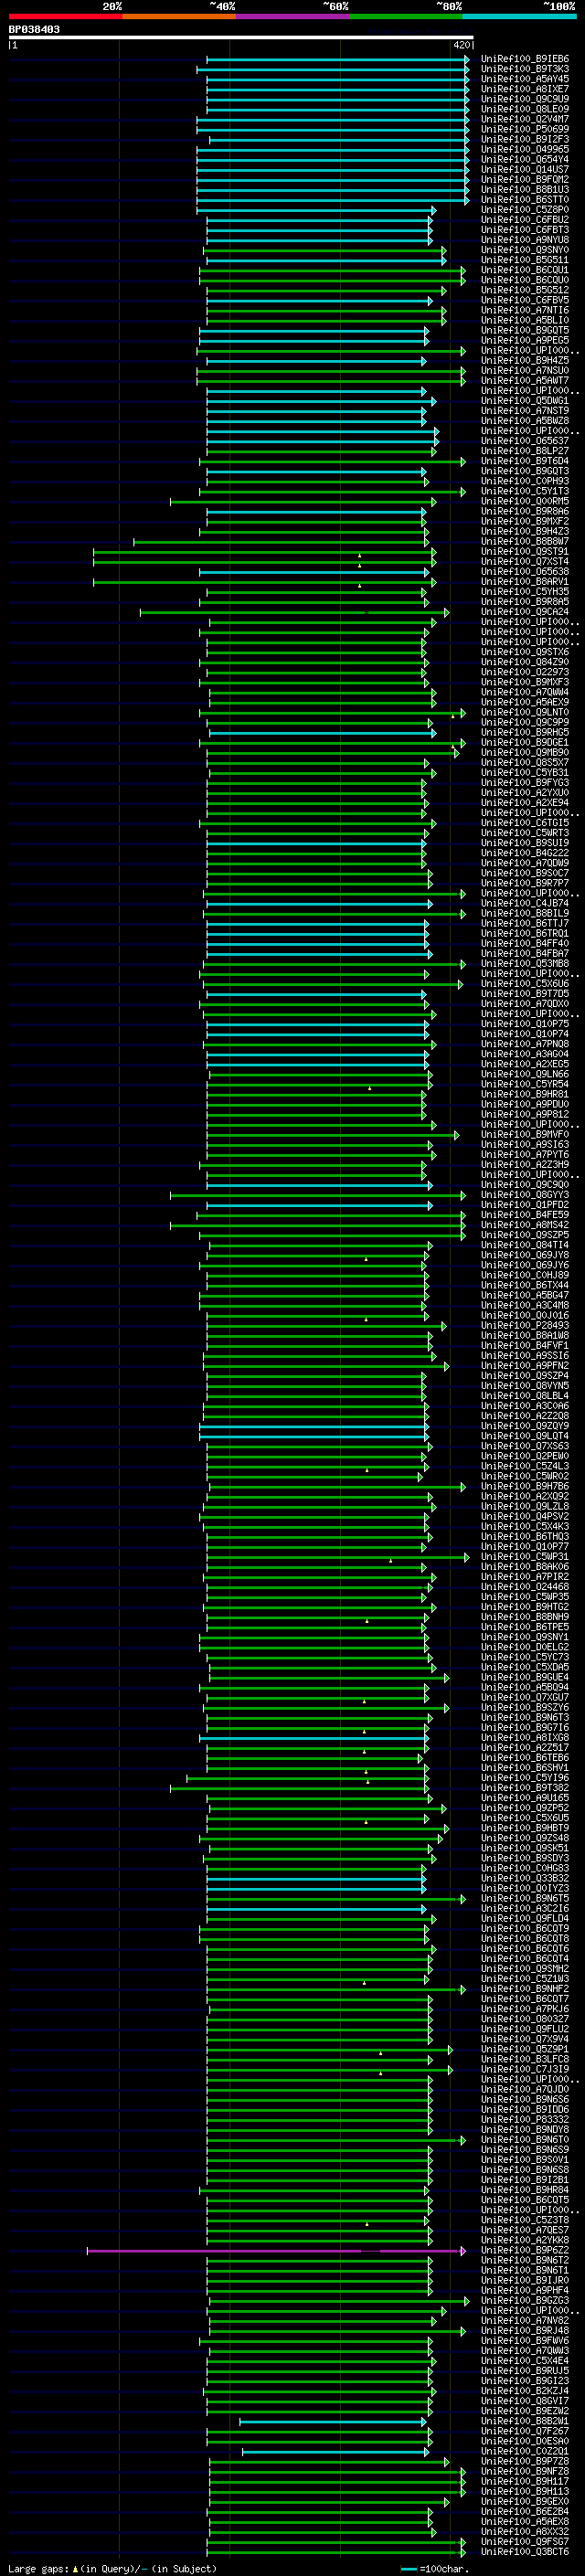
Task: Select the hit label UniRef100_B6STT0
Action: 525,199
